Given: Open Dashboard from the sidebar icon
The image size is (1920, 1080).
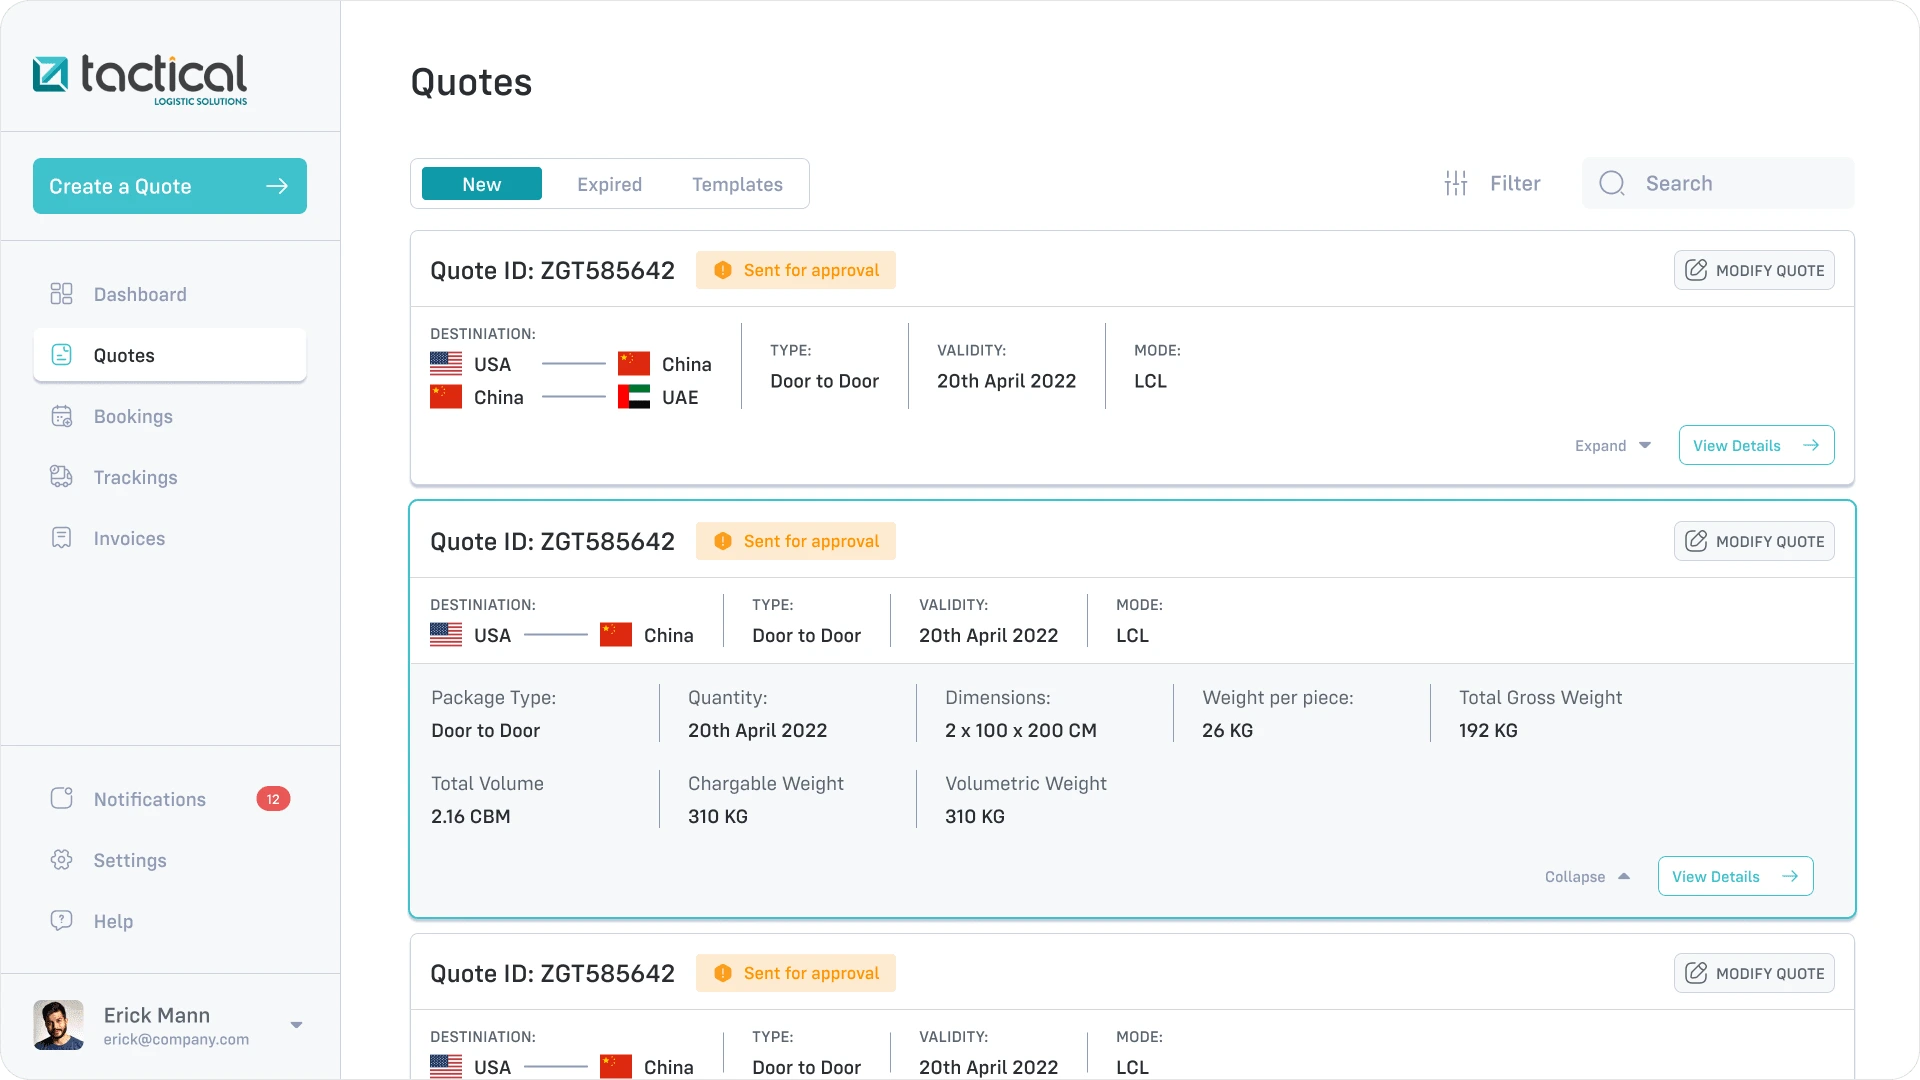Looking at the screenshot, I should (x=61, y=294).
